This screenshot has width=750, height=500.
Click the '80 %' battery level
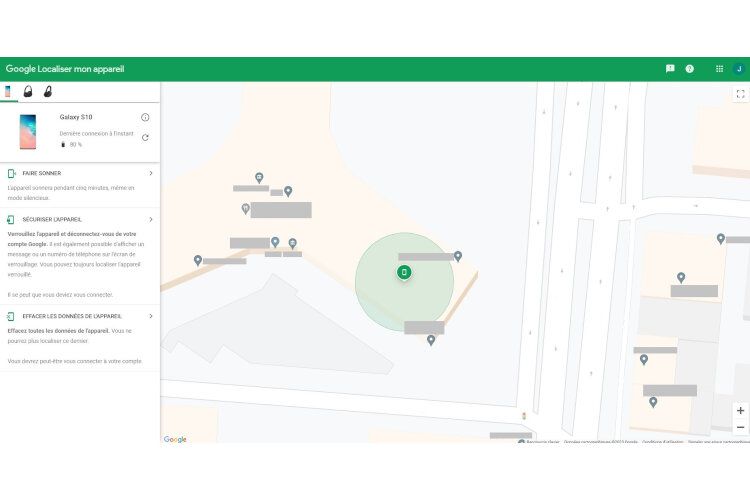[76, 144]
